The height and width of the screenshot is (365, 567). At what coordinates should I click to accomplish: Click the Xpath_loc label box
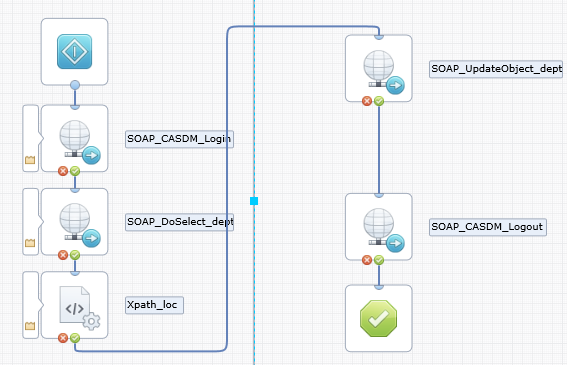154,305
